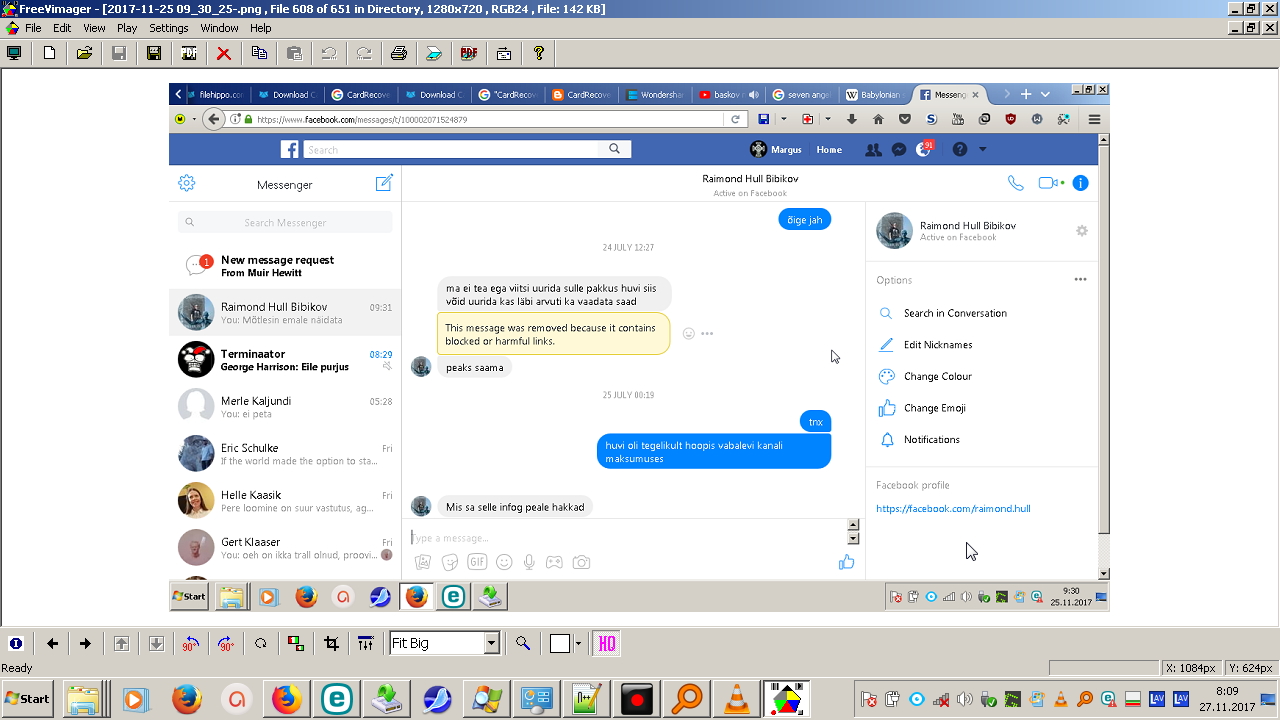
Task: Rotate the image 90° counter-clockwise
Action: point(191,643)
